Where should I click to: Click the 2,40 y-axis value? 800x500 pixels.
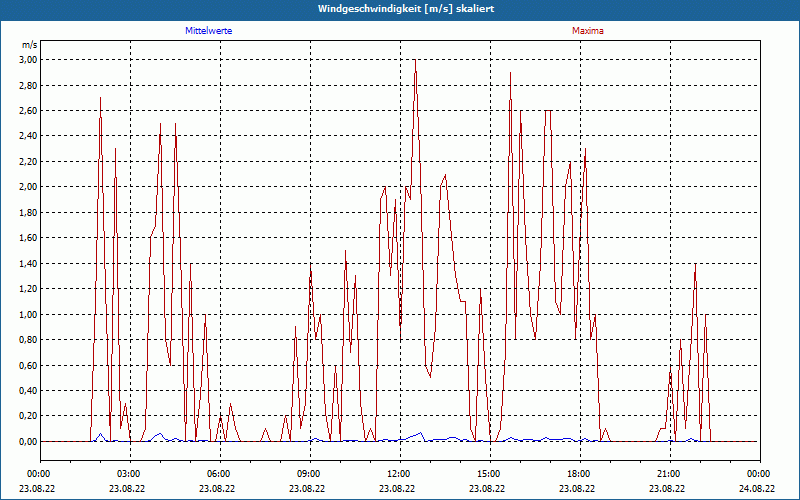tap(29, 136)
